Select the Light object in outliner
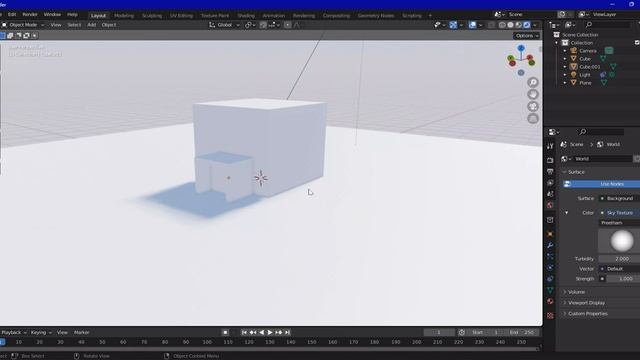Viewport: 640px width, 360px height. 584,75
